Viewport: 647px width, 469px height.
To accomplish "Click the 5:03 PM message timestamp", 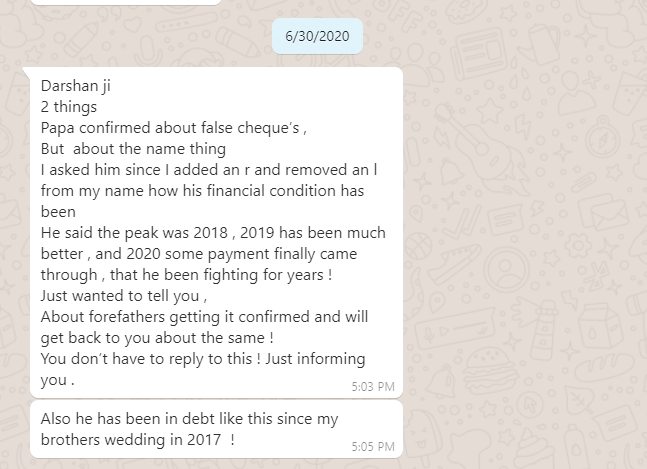I will pos(373,386).
